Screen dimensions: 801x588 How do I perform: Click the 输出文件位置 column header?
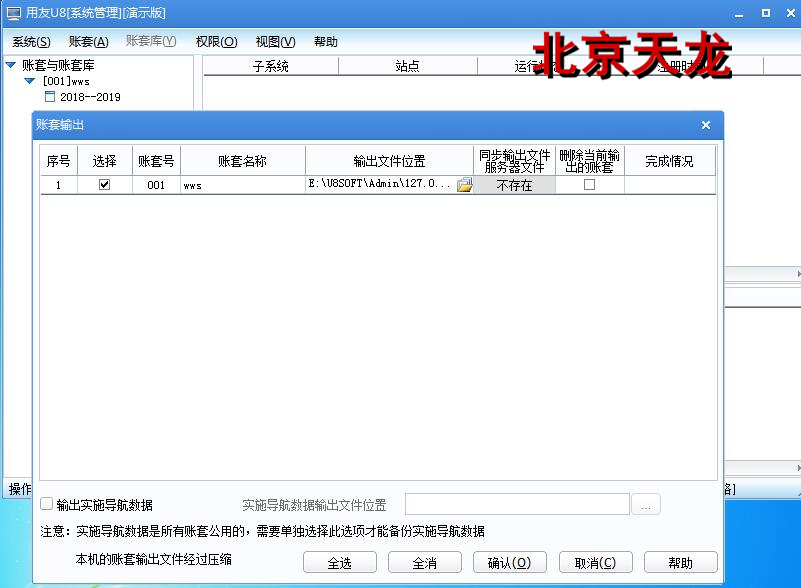389,161
